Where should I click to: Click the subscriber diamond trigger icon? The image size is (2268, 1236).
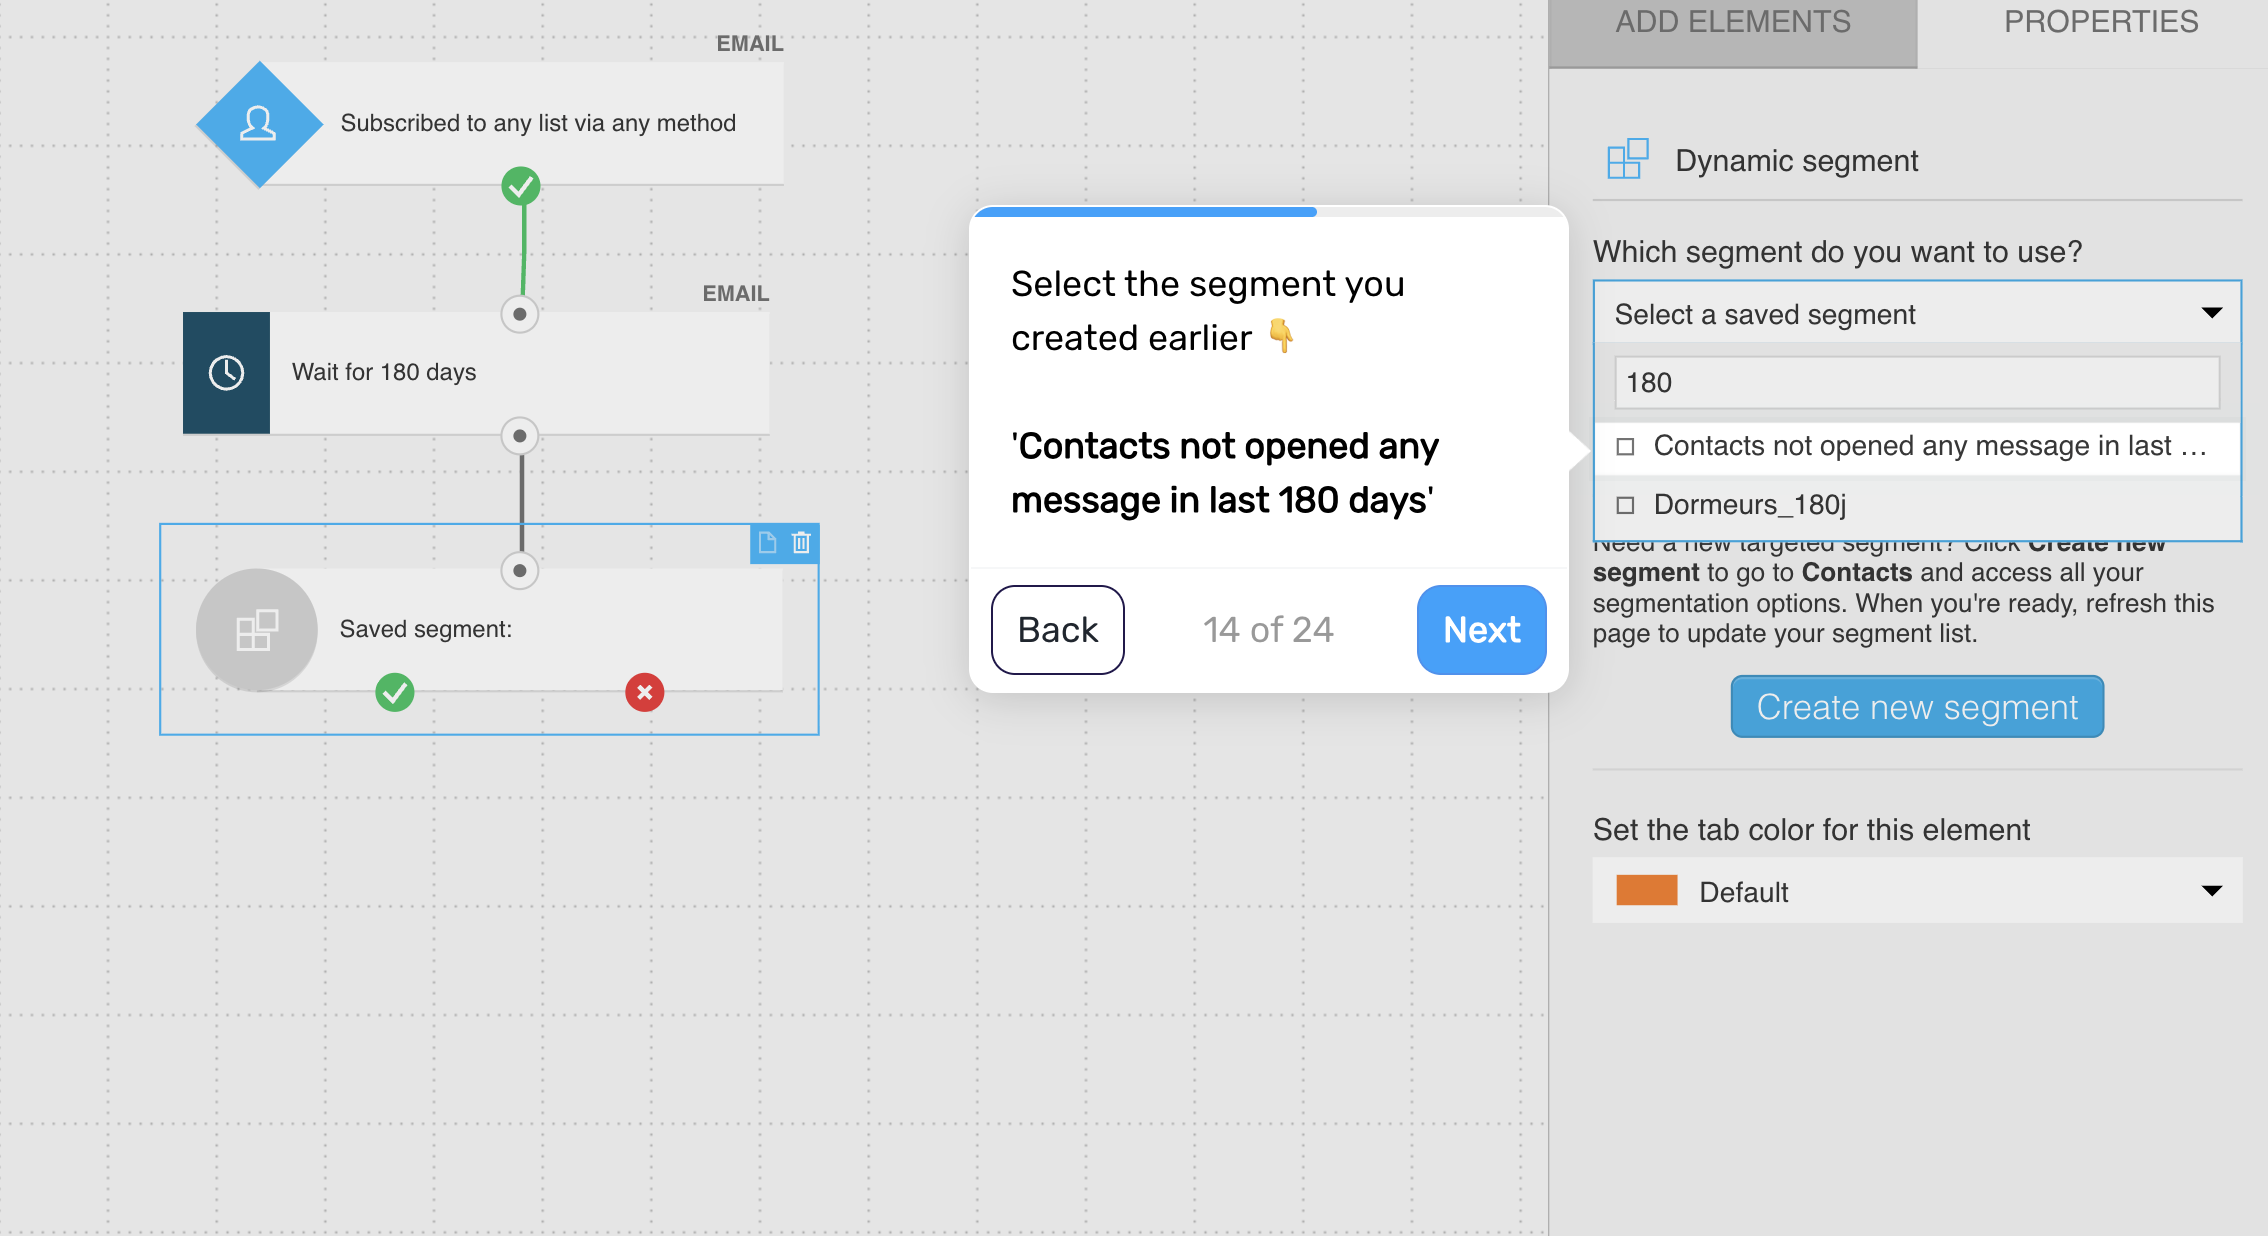tap(259, 124)
